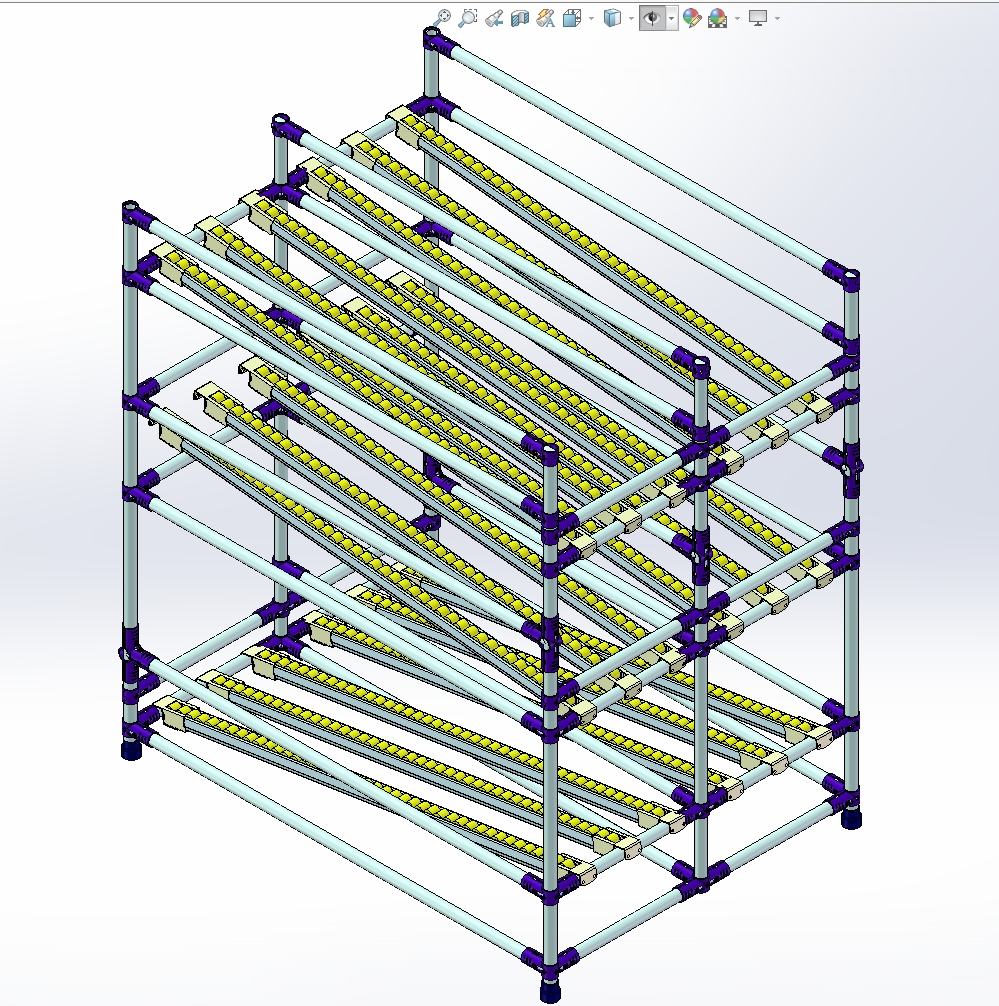This screenshot has width=999, height=1006.
Task: Click the Display Style icon
Action: 613,18
